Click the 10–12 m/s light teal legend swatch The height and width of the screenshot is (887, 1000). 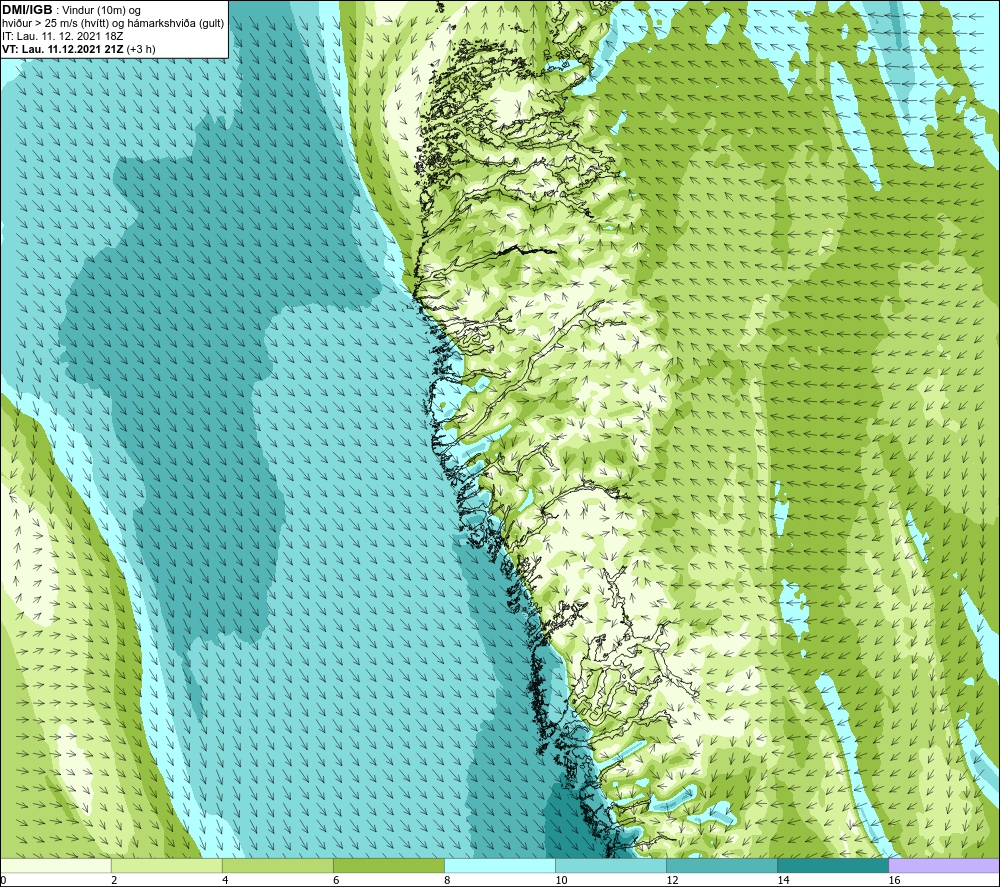[610, 865]
